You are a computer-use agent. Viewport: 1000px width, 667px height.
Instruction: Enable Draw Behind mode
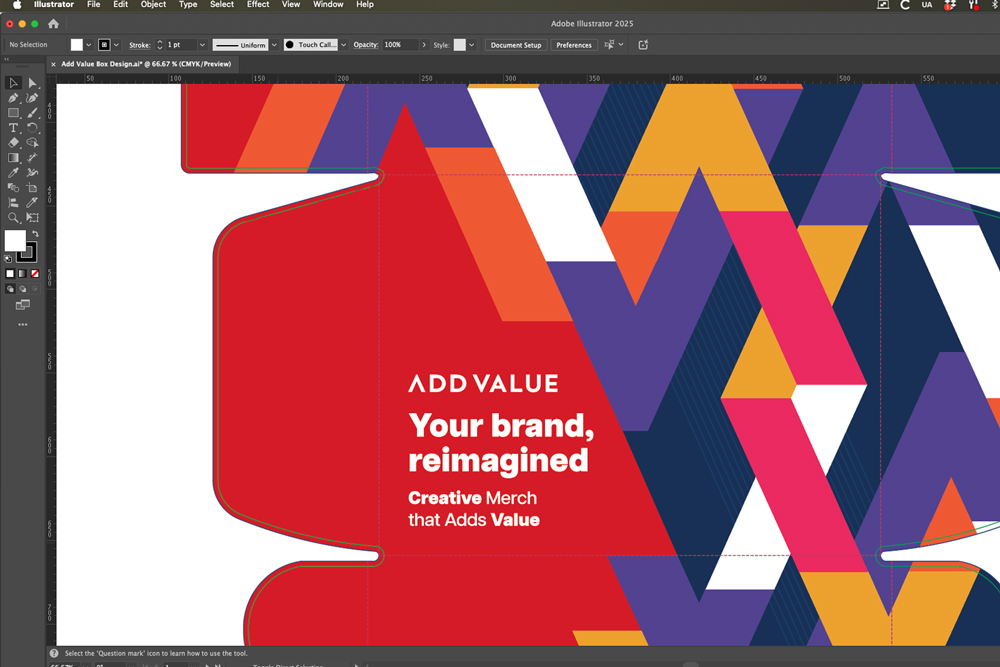click(22, 289)
